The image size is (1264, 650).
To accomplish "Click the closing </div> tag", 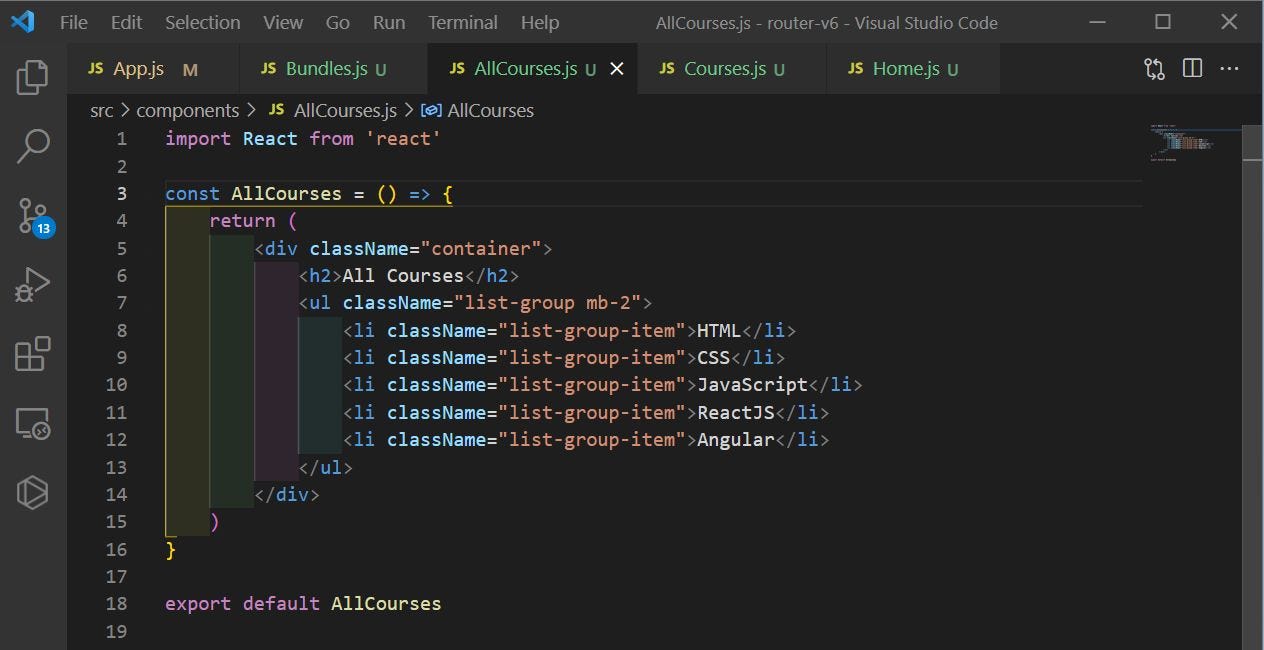I will tap(286, 494).
